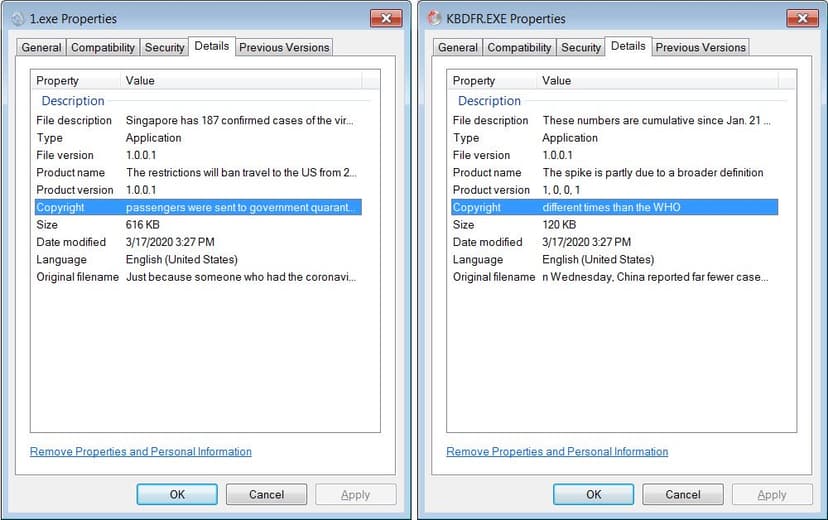
Task: Click the KBDFR.EXE title bar file icon
Action: click(434, 18)
